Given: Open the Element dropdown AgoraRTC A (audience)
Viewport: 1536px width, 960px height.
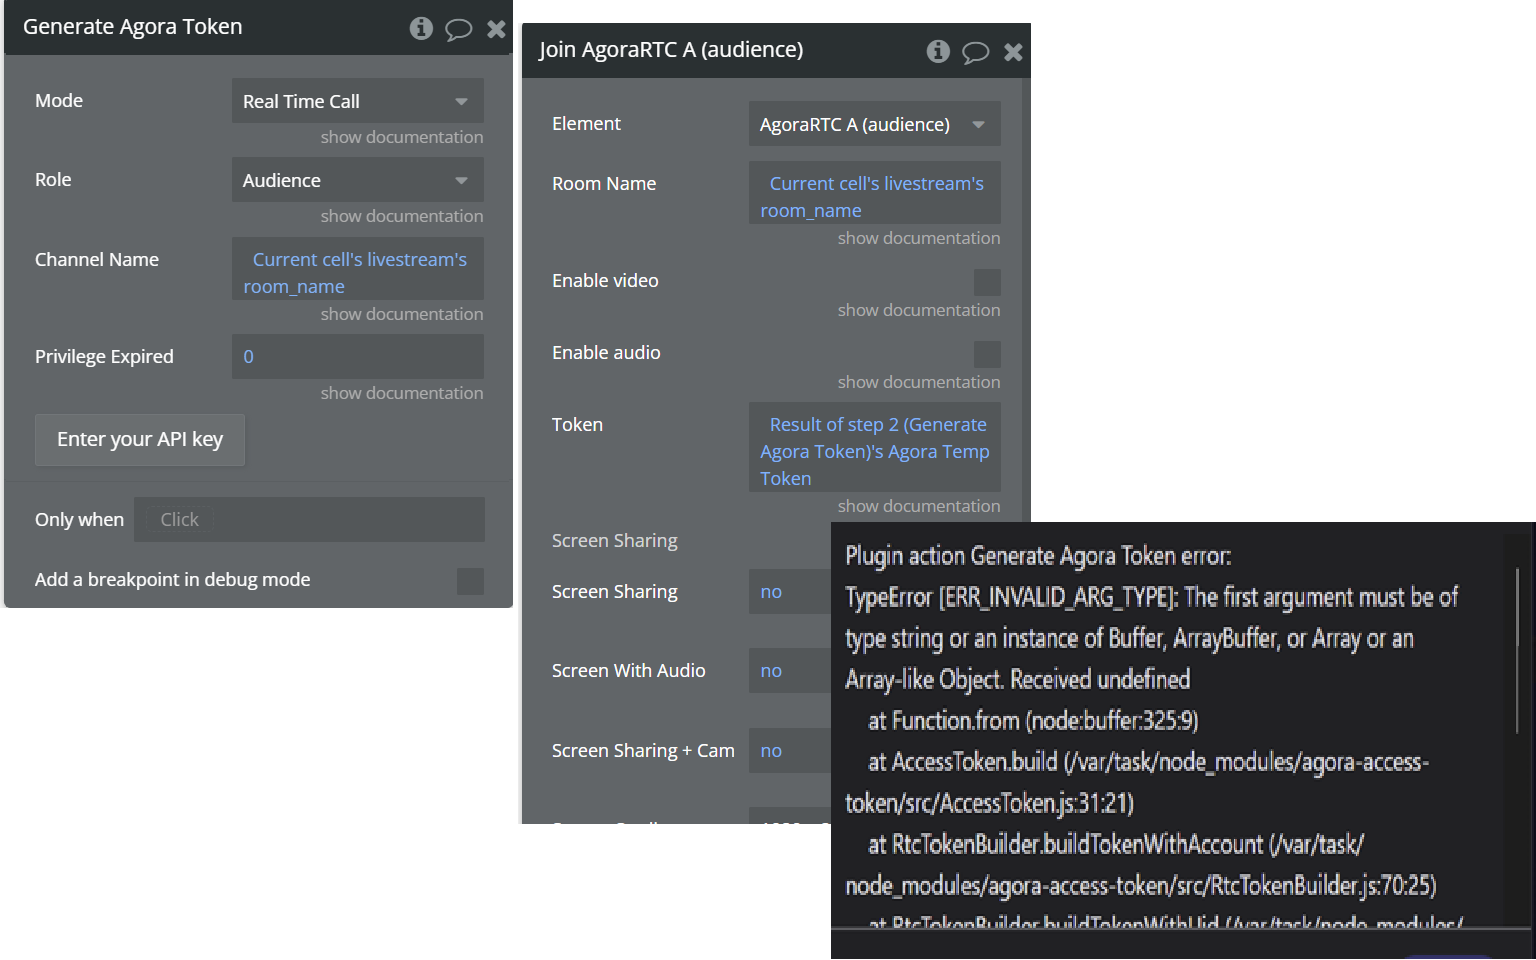Looking at the screenshot, I should pos(875,124).
